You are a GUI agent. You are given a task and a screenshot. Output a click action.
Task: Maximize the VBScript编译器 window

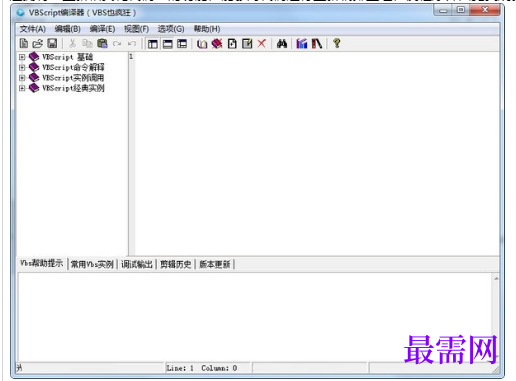pos(461,10)
